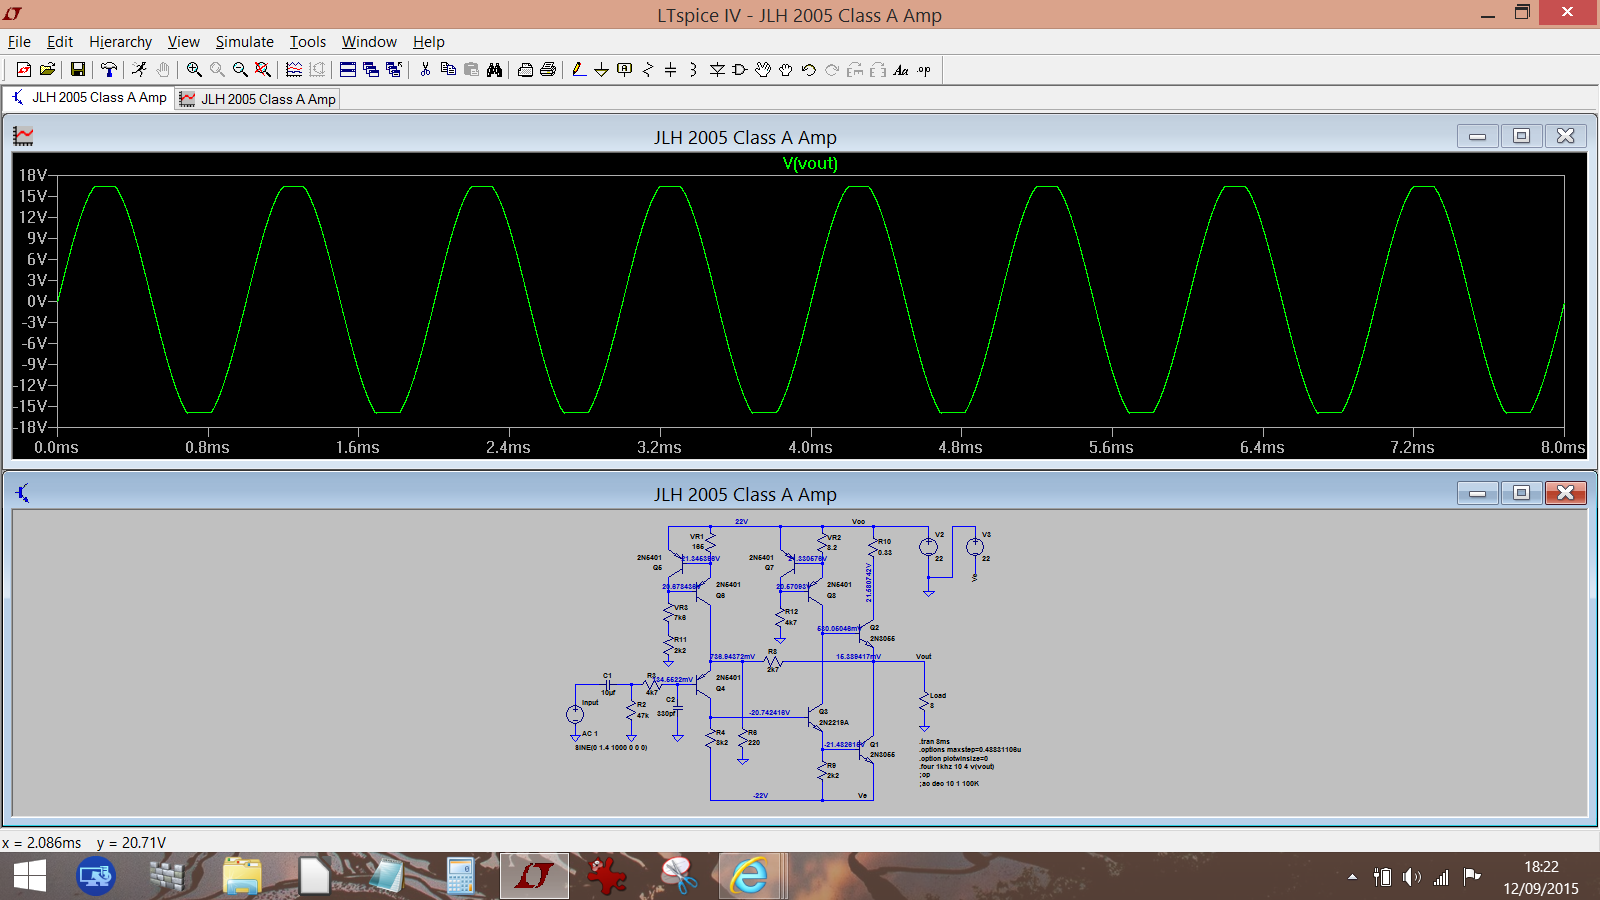1600x900 pixels.
Task: Open Internet Explorer from the taskbar
Action: 748,877
